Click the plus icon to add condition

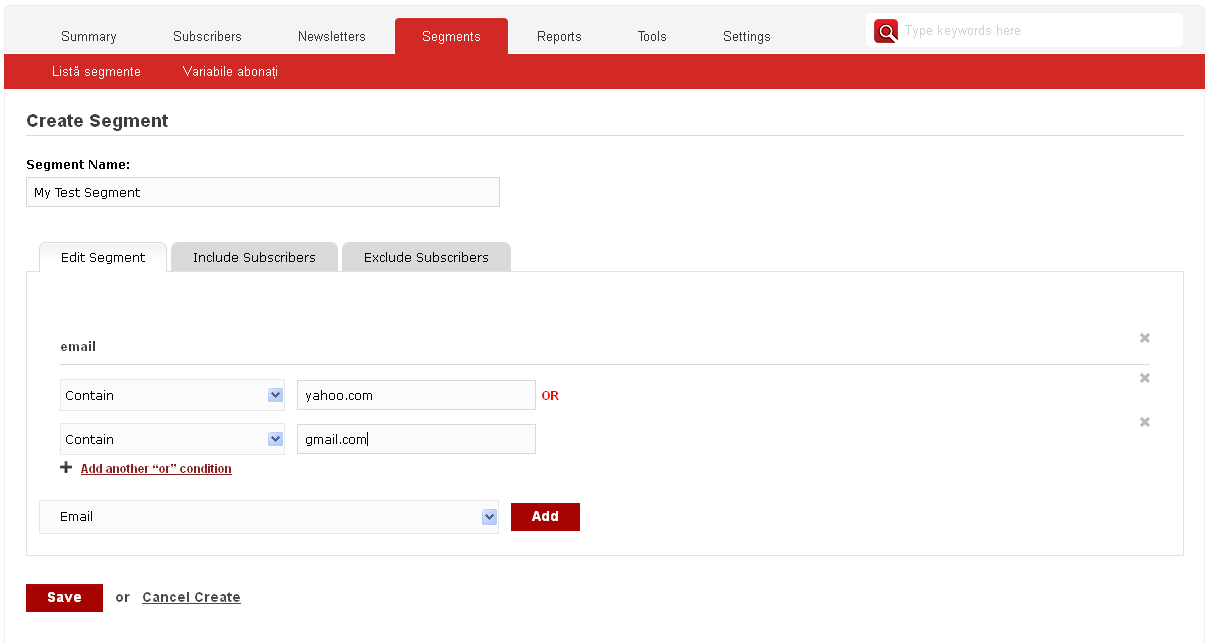coord(67,468)
